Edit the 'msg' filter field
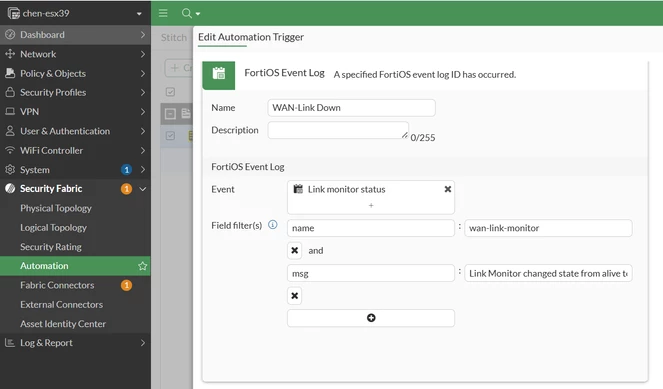The height and width of the screenshot is (389, 663). click(371, 273)
